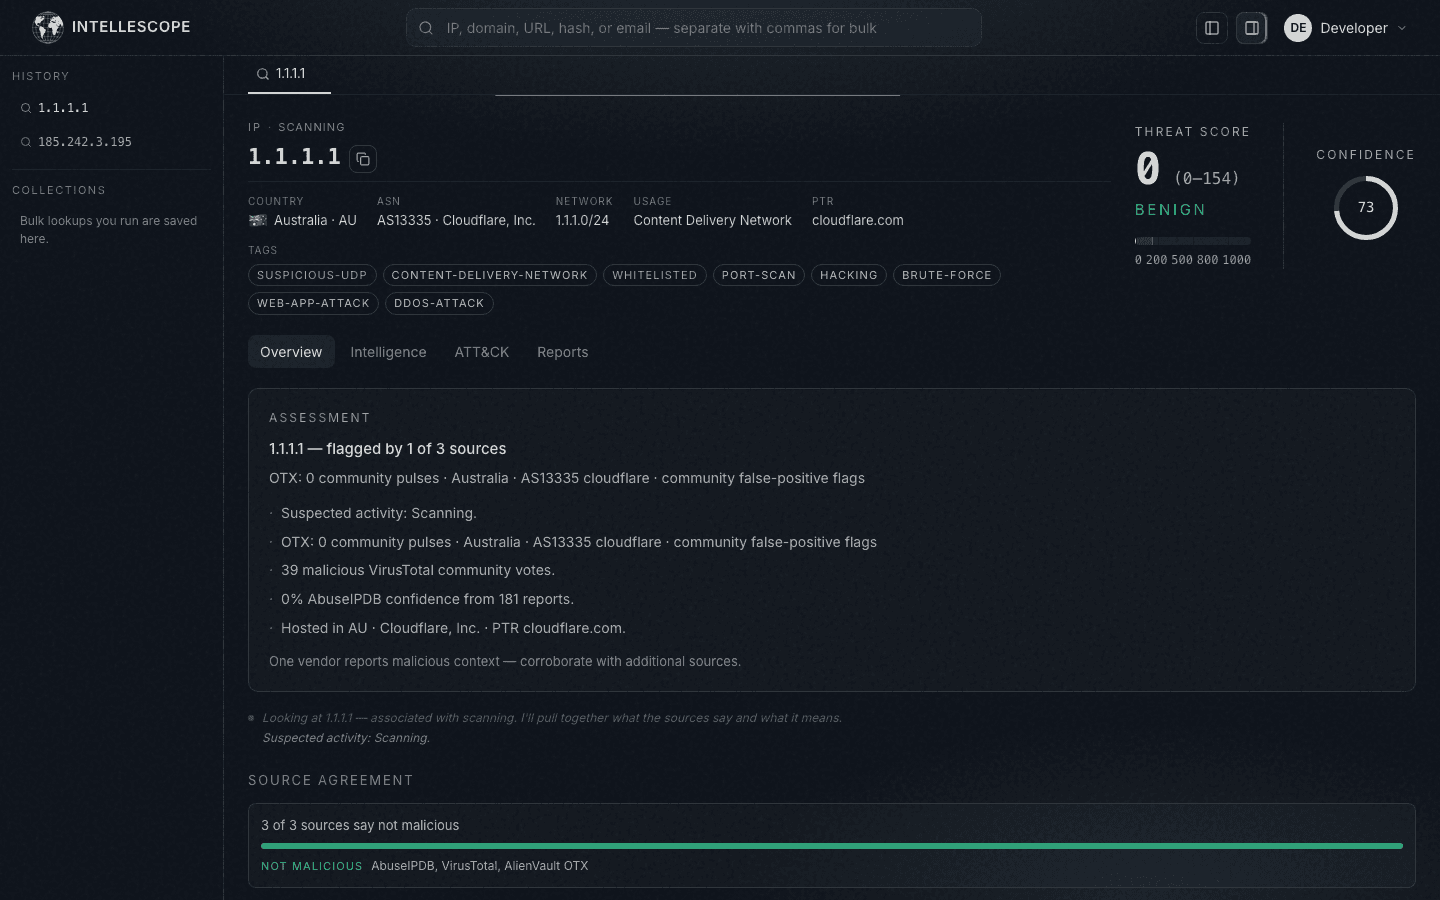Click 'Suspected activity: Scanning.' bullet in assessment
Image resolution: width=1440 pixels, height=900 pixels.
pos(379,513)
